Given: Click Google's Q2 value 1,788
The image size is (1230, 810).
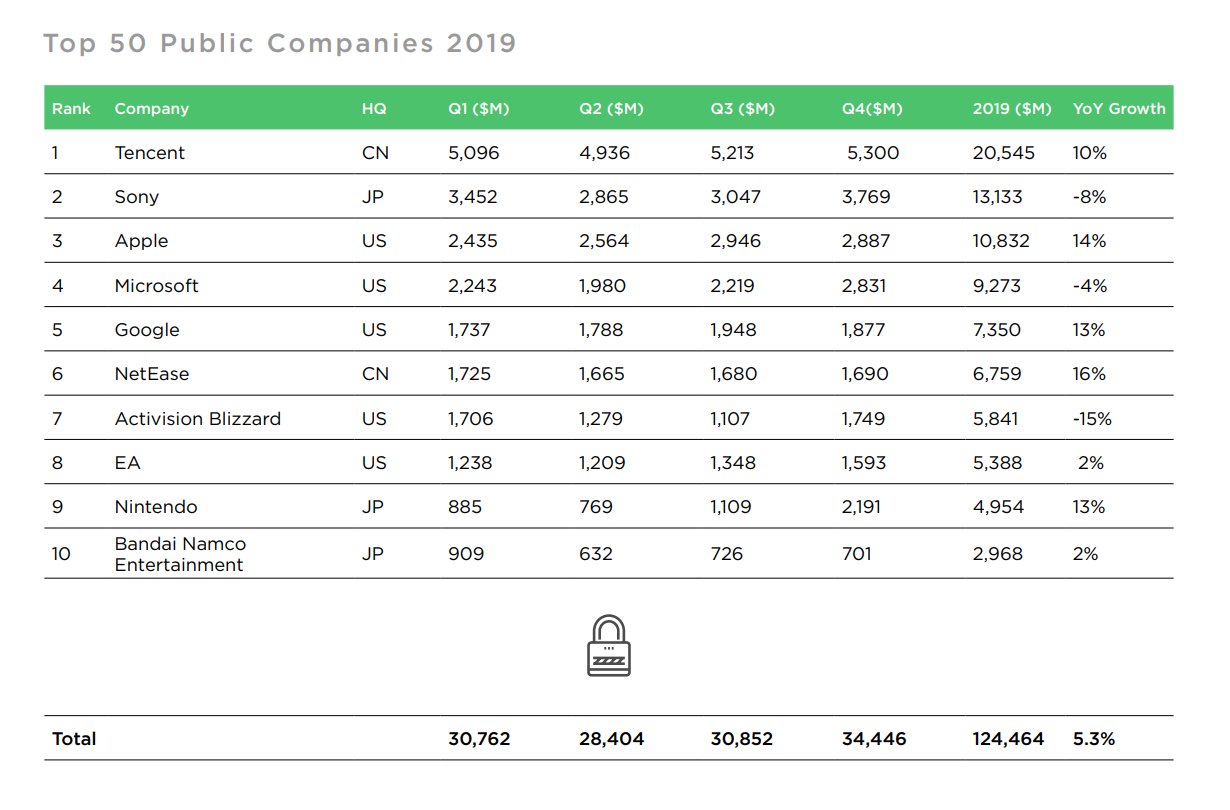Looking at the screenshot, I should tap(602, 330).
